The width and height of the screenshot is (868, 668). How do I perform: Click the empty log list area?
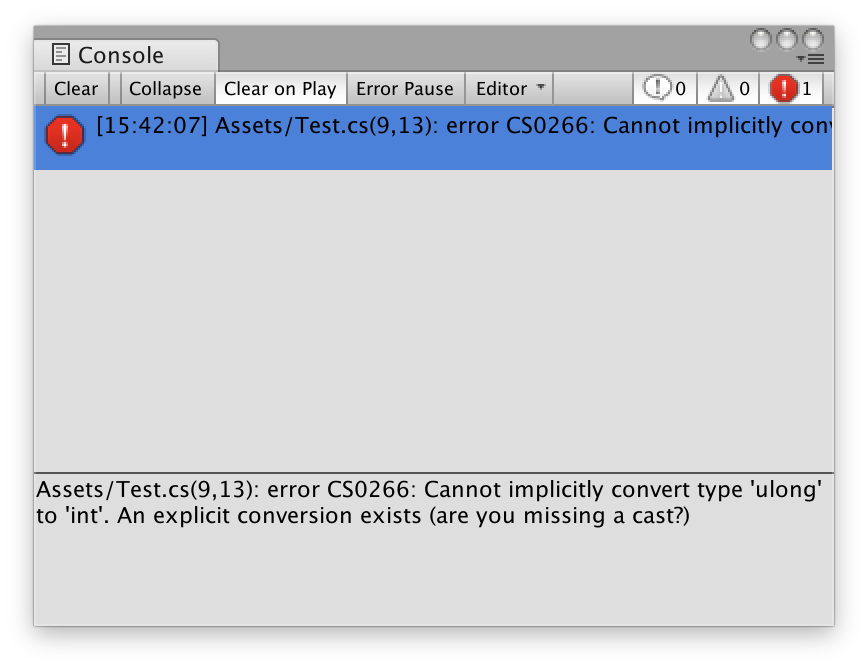pyautogui.click(x=432, y=320)
